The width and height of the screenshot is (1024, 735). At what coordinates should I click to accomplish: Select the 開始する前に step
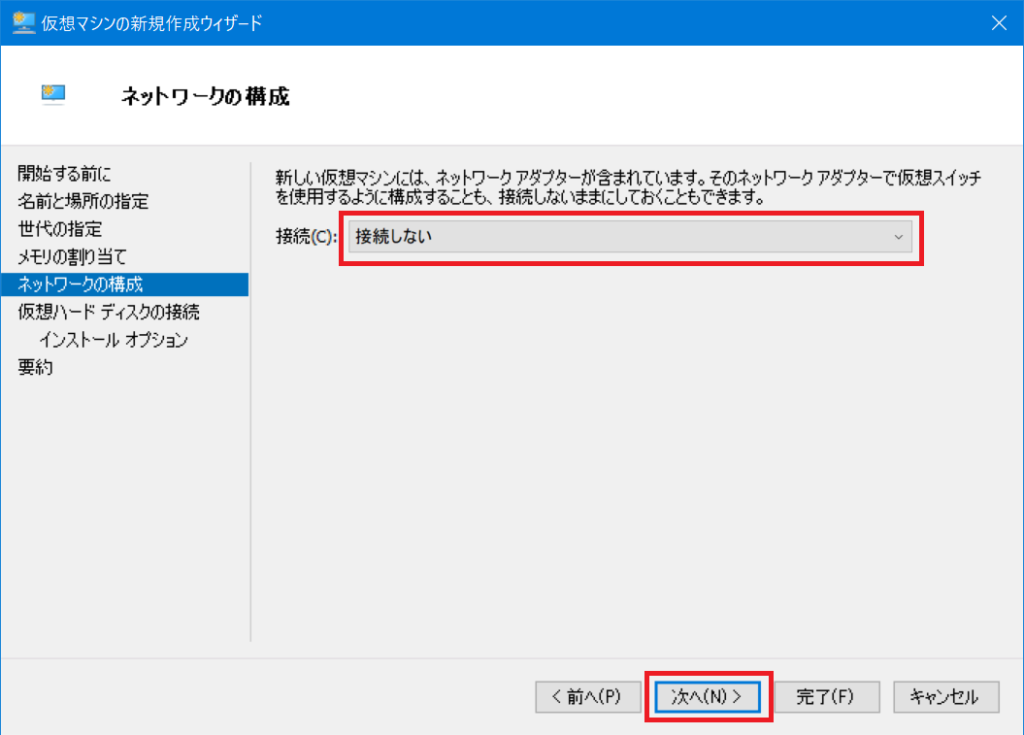point(64,174)
